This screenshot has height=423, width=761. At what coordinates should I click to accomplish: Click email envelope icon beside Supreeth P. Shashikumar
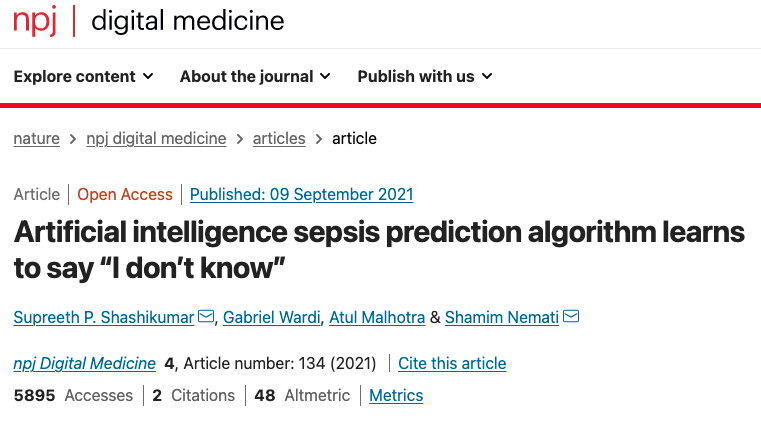point(206,316)
